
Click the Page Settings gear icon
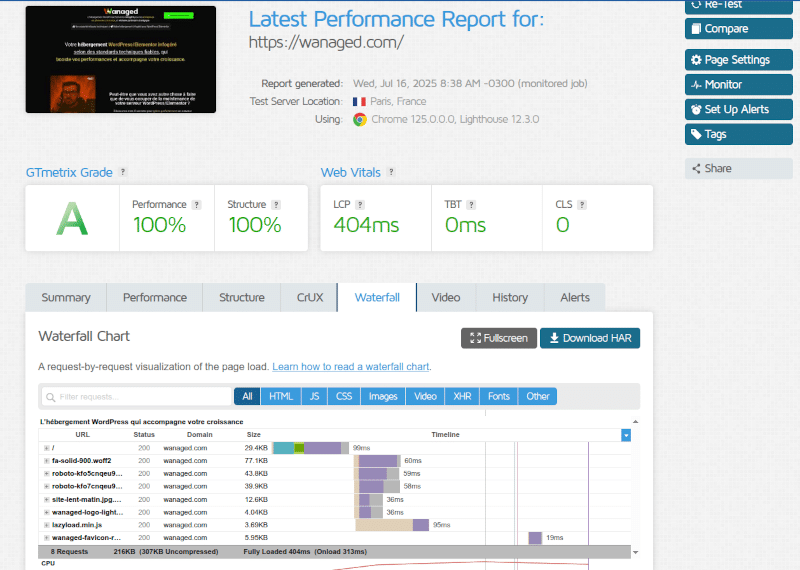696,60
